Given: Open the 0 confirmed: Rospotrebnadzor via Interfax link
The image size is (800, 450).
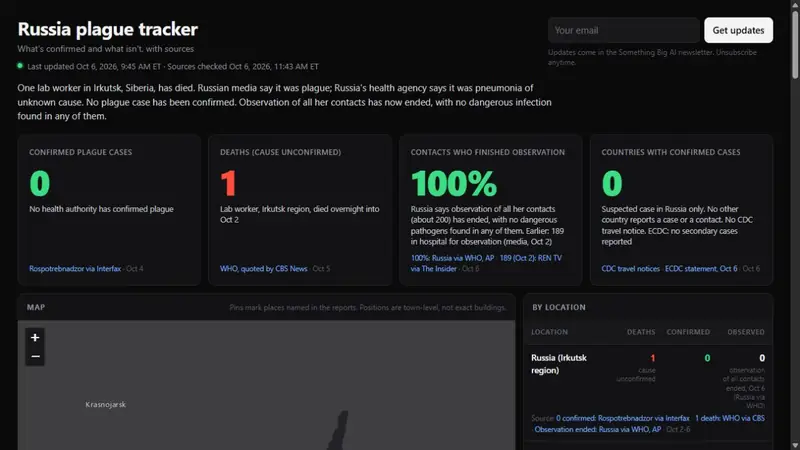Looking at the screenshot, I should (x=622, y=418).
